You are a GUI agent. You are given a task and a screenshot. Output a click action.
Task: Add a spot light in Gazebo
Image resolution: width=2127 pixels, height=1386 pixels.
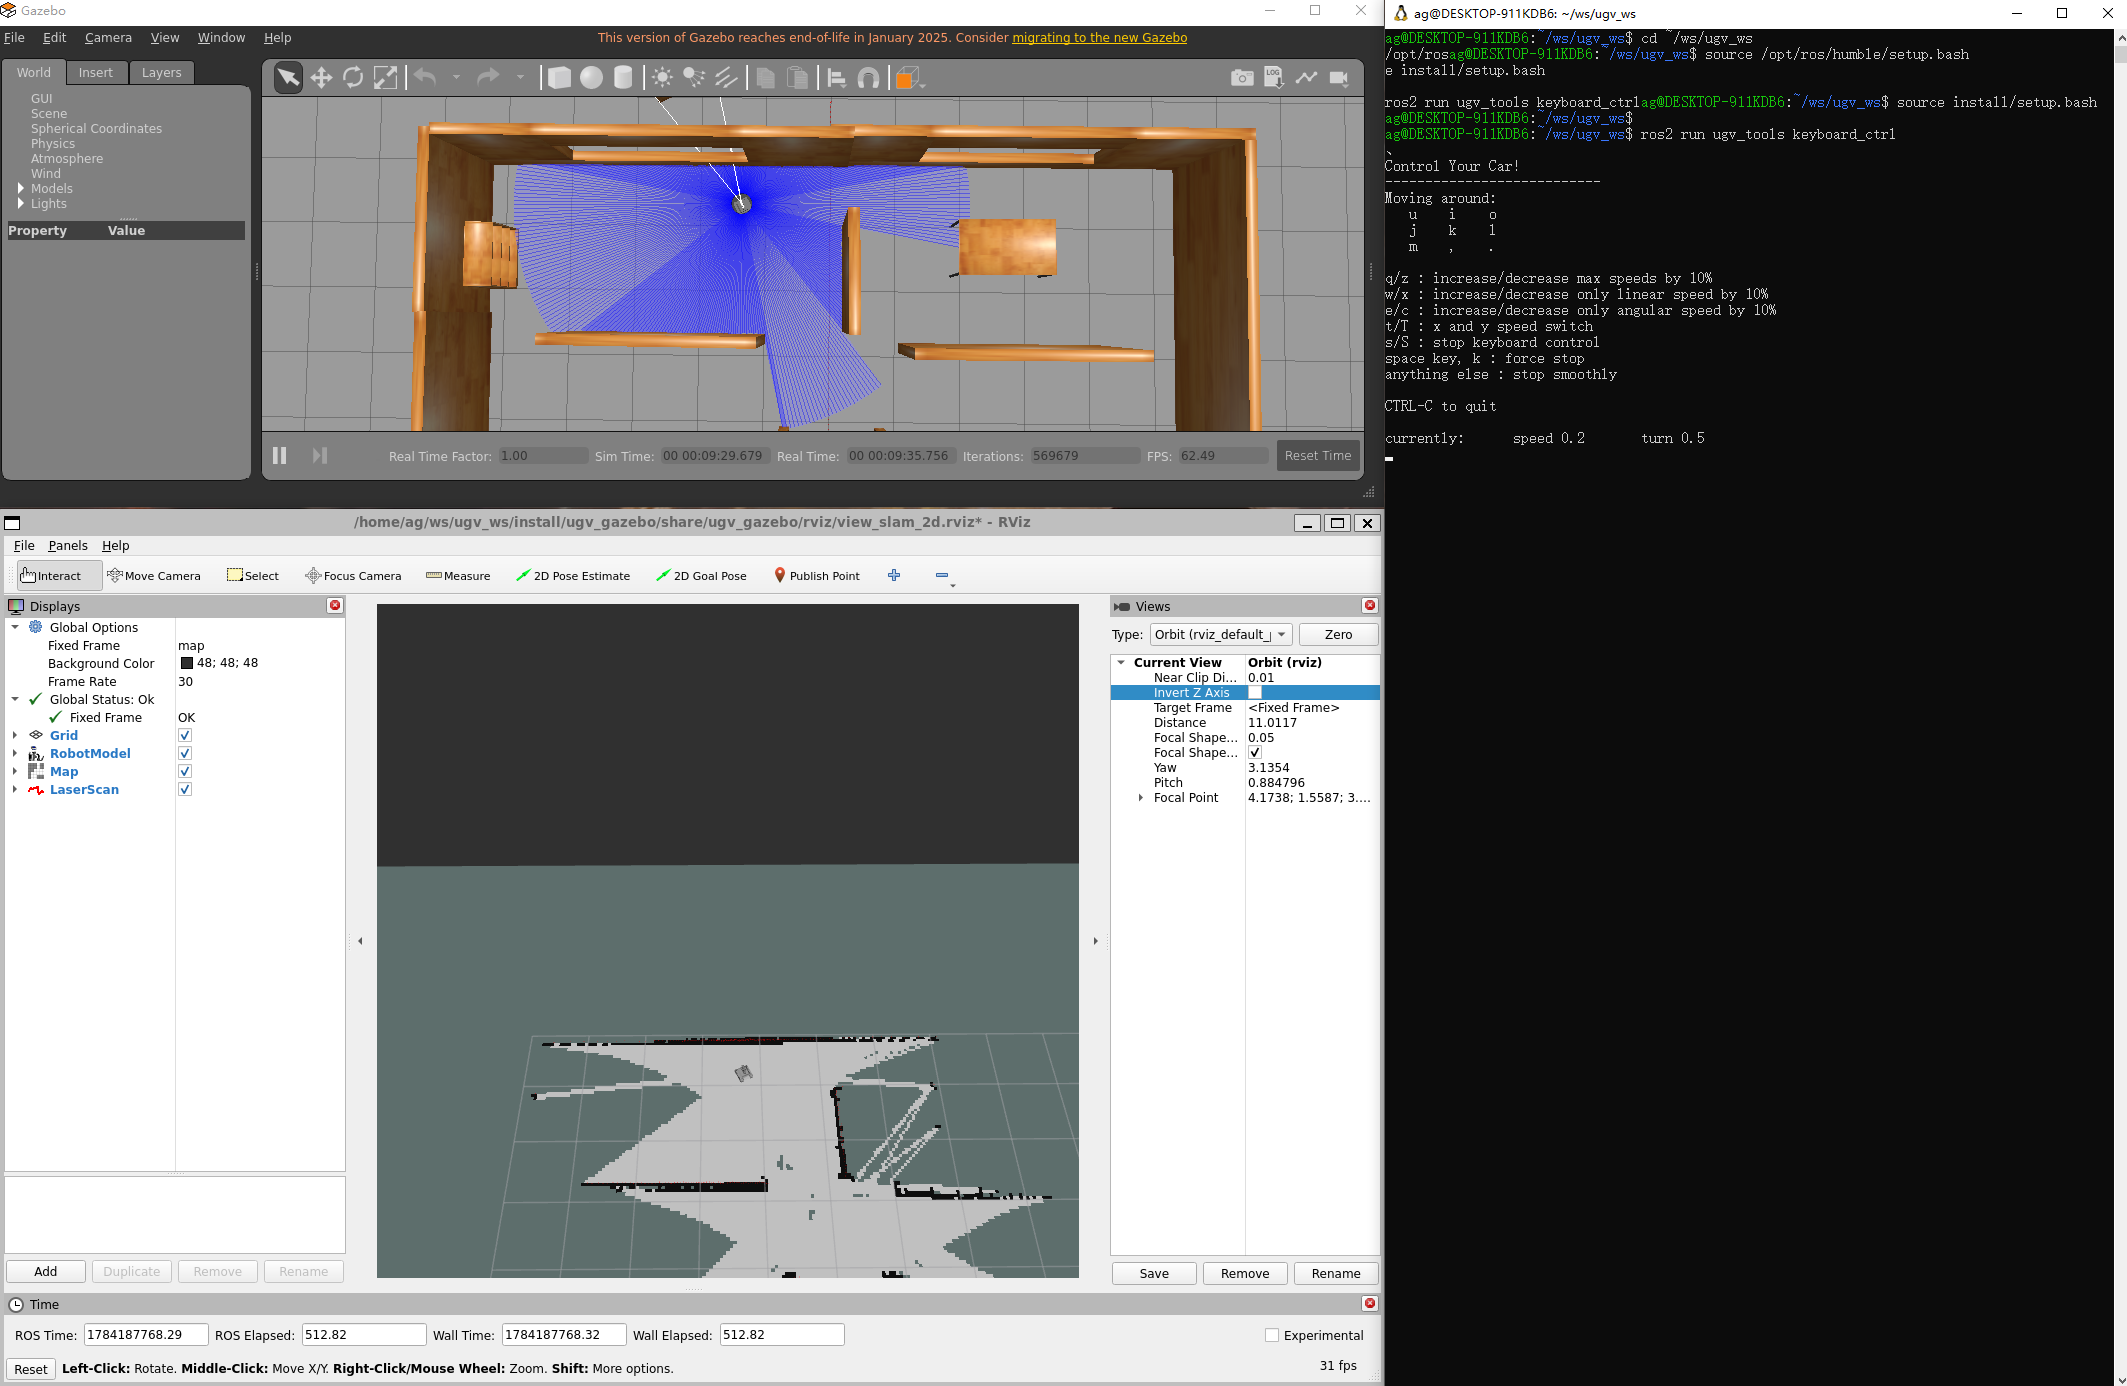694,78
